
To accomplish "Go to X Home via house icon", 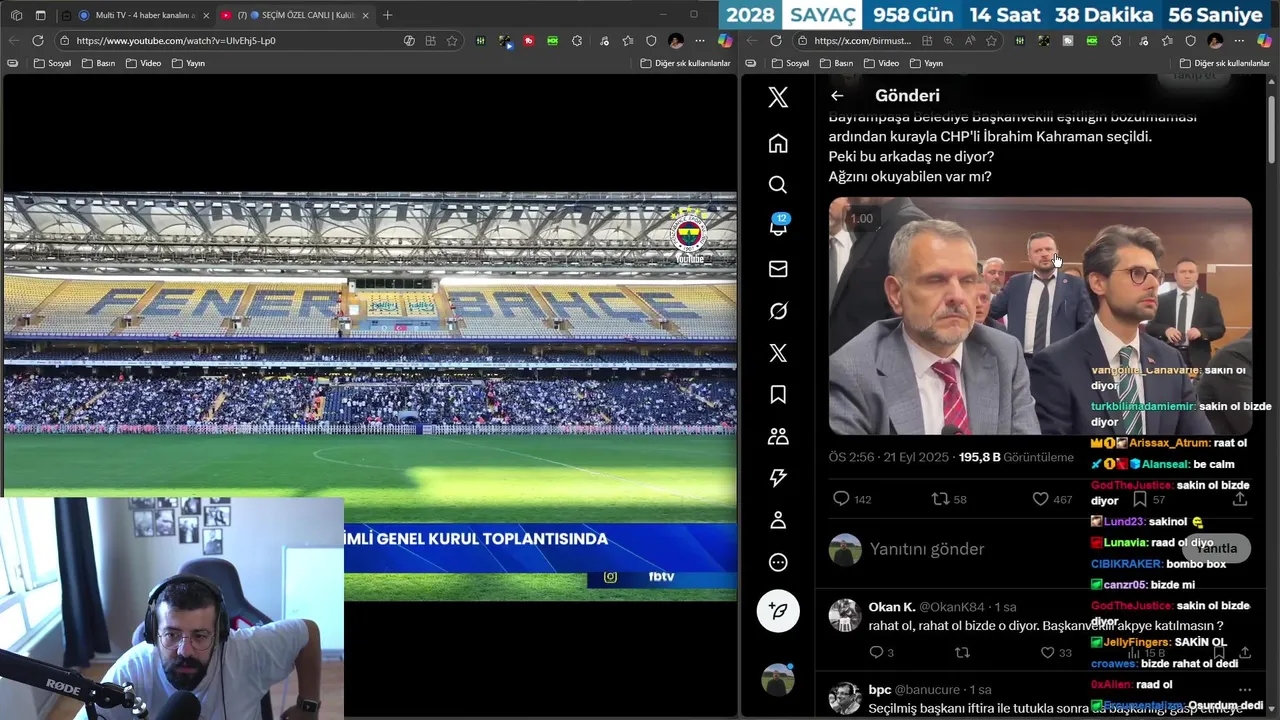I will tap(778, 143).
